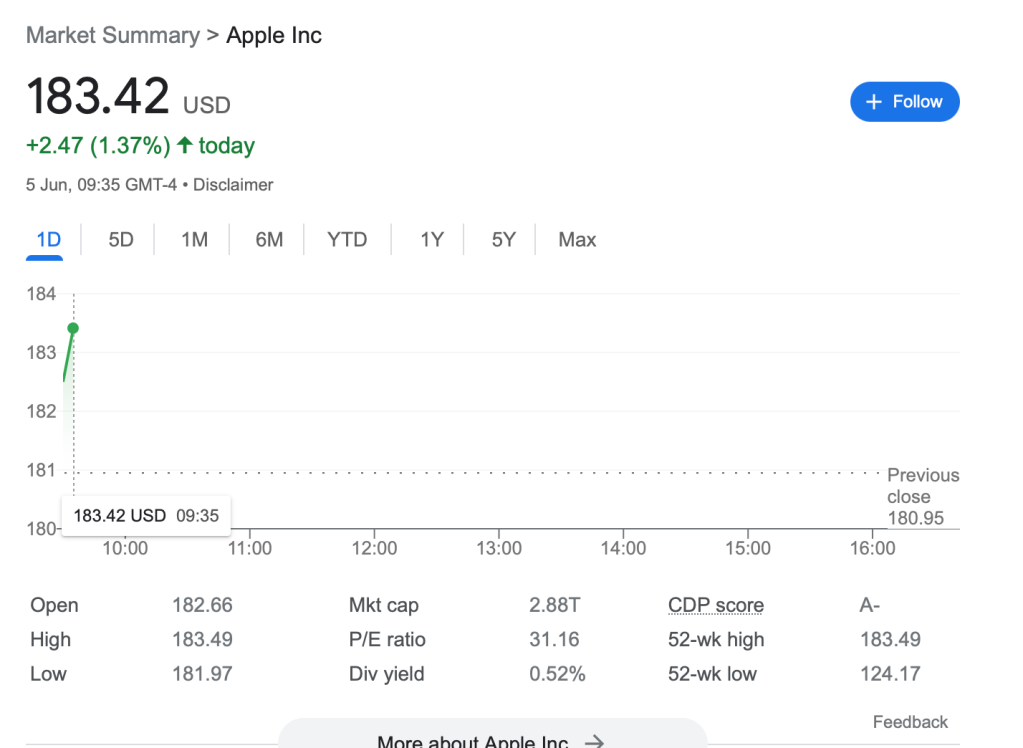Viewport: 1023px width, 748px height.
Task: Click the Previous close 180.95 label
Action: pos(922,497)
